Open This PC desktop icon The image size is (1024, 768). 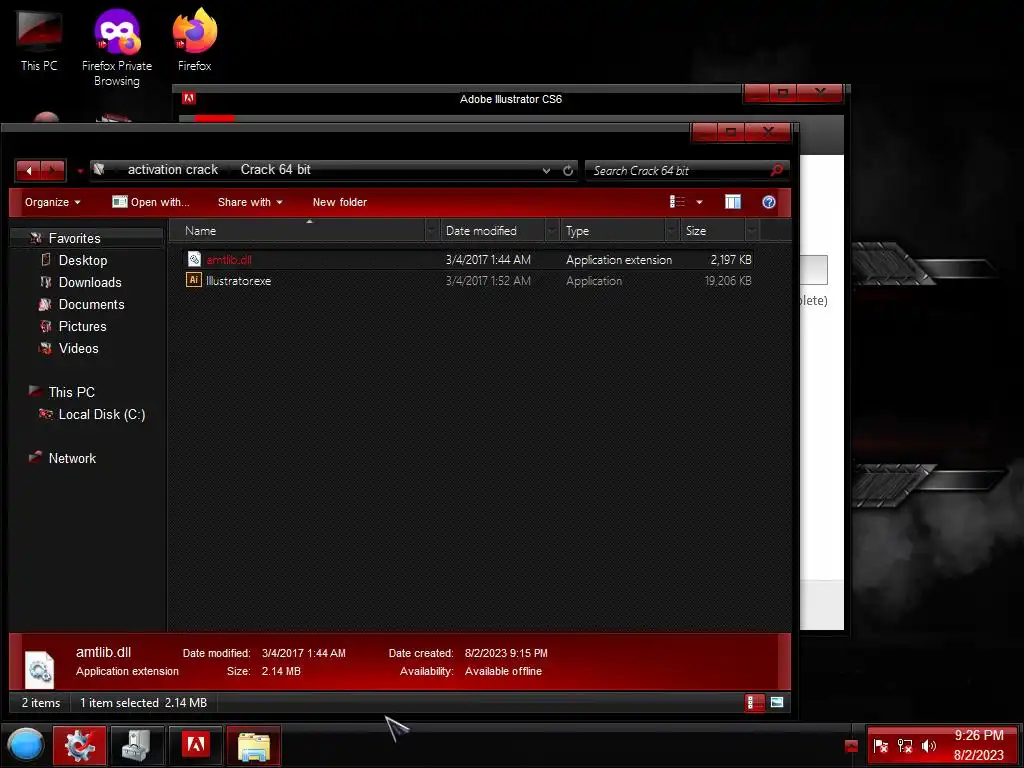point(39,39)
